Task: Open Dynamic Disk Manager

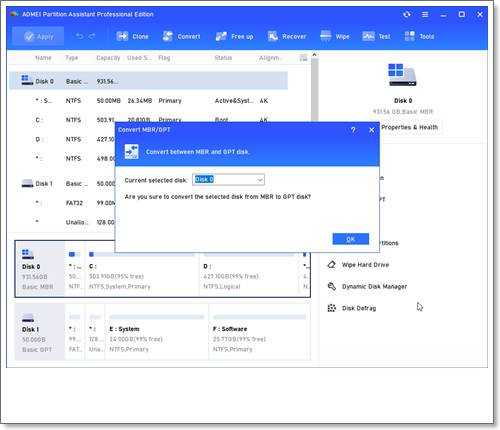Action: point(374,286)
